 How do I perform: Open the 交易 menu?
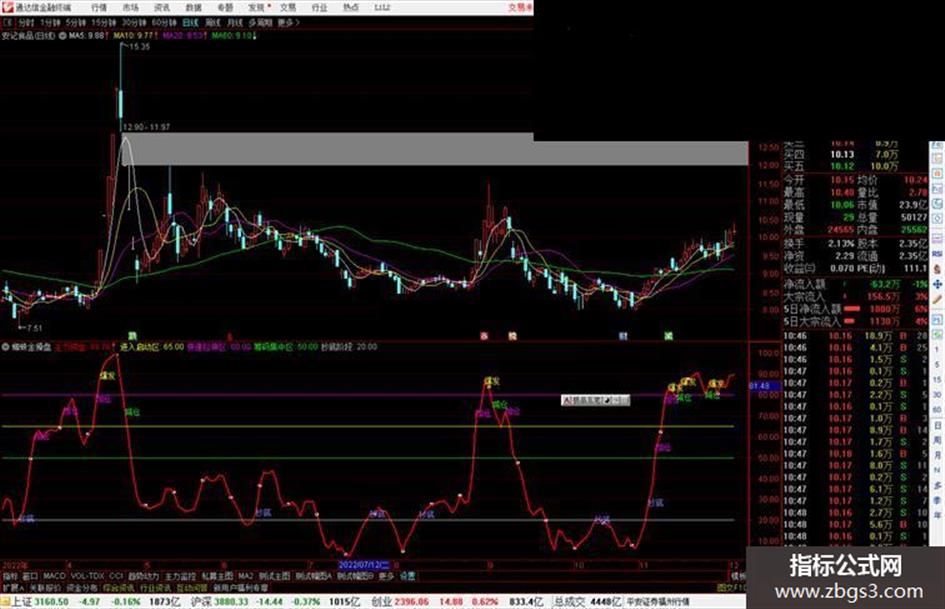coord(288,7)
